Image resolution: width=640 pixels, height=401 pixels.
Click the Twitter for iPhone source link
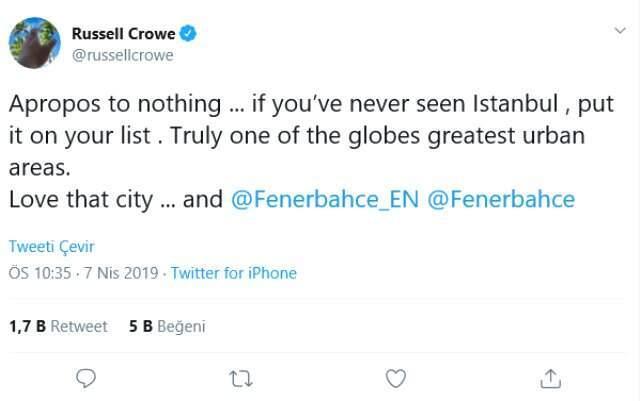point(234,273)
